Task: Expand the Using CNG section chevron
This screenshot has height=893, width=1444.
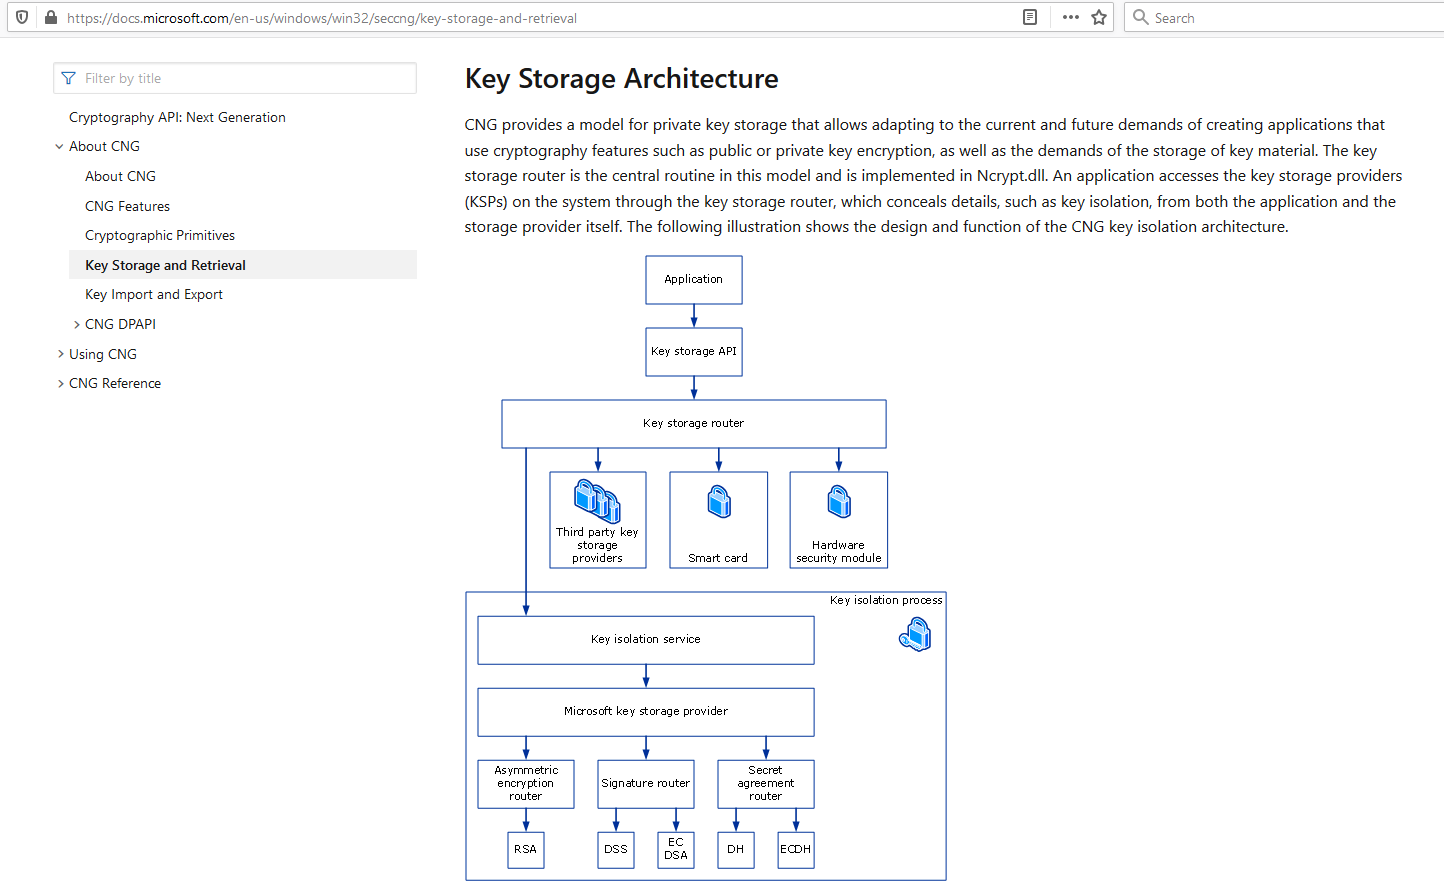Action: click(60, 354)
